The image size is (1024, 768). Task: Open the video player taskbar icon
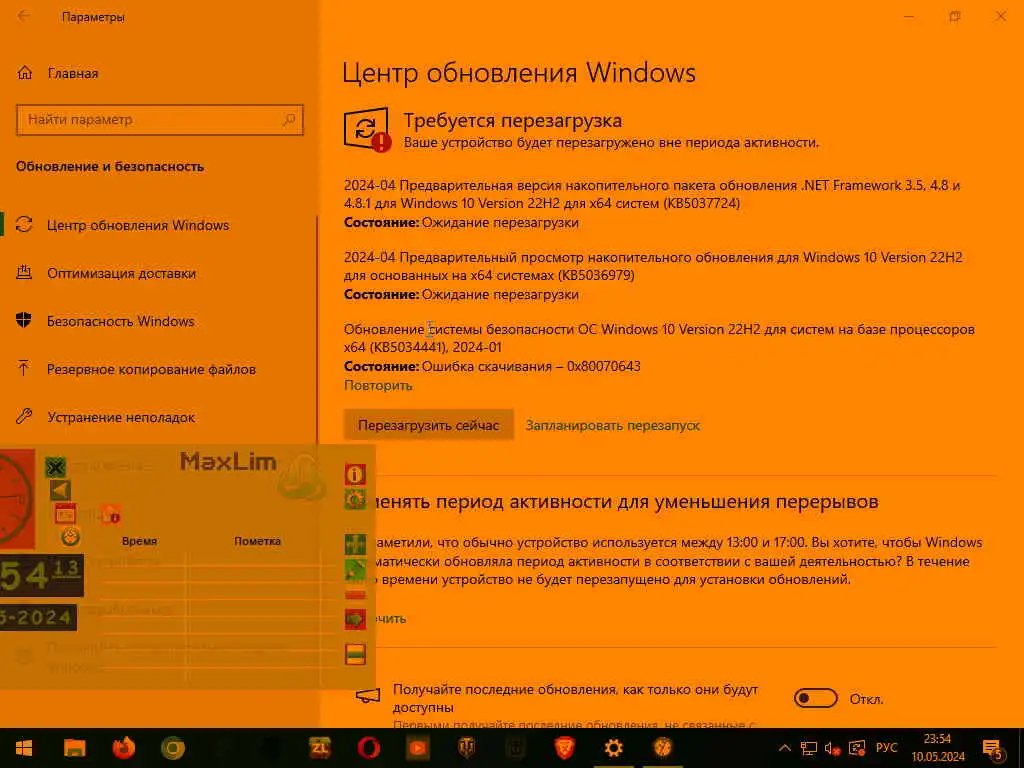coord(417,748)
